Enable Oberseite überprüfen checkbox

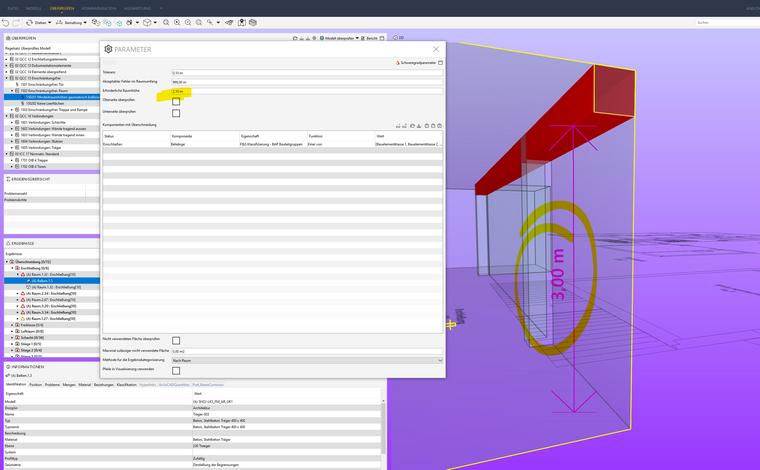[176, 101]
